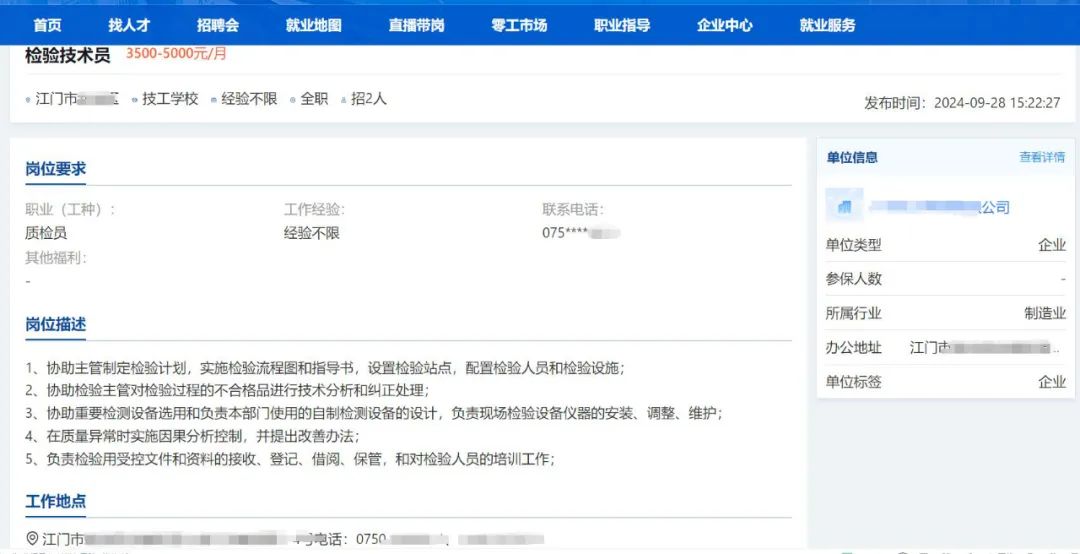Open the 职业指导 menu item

[622, 25]
